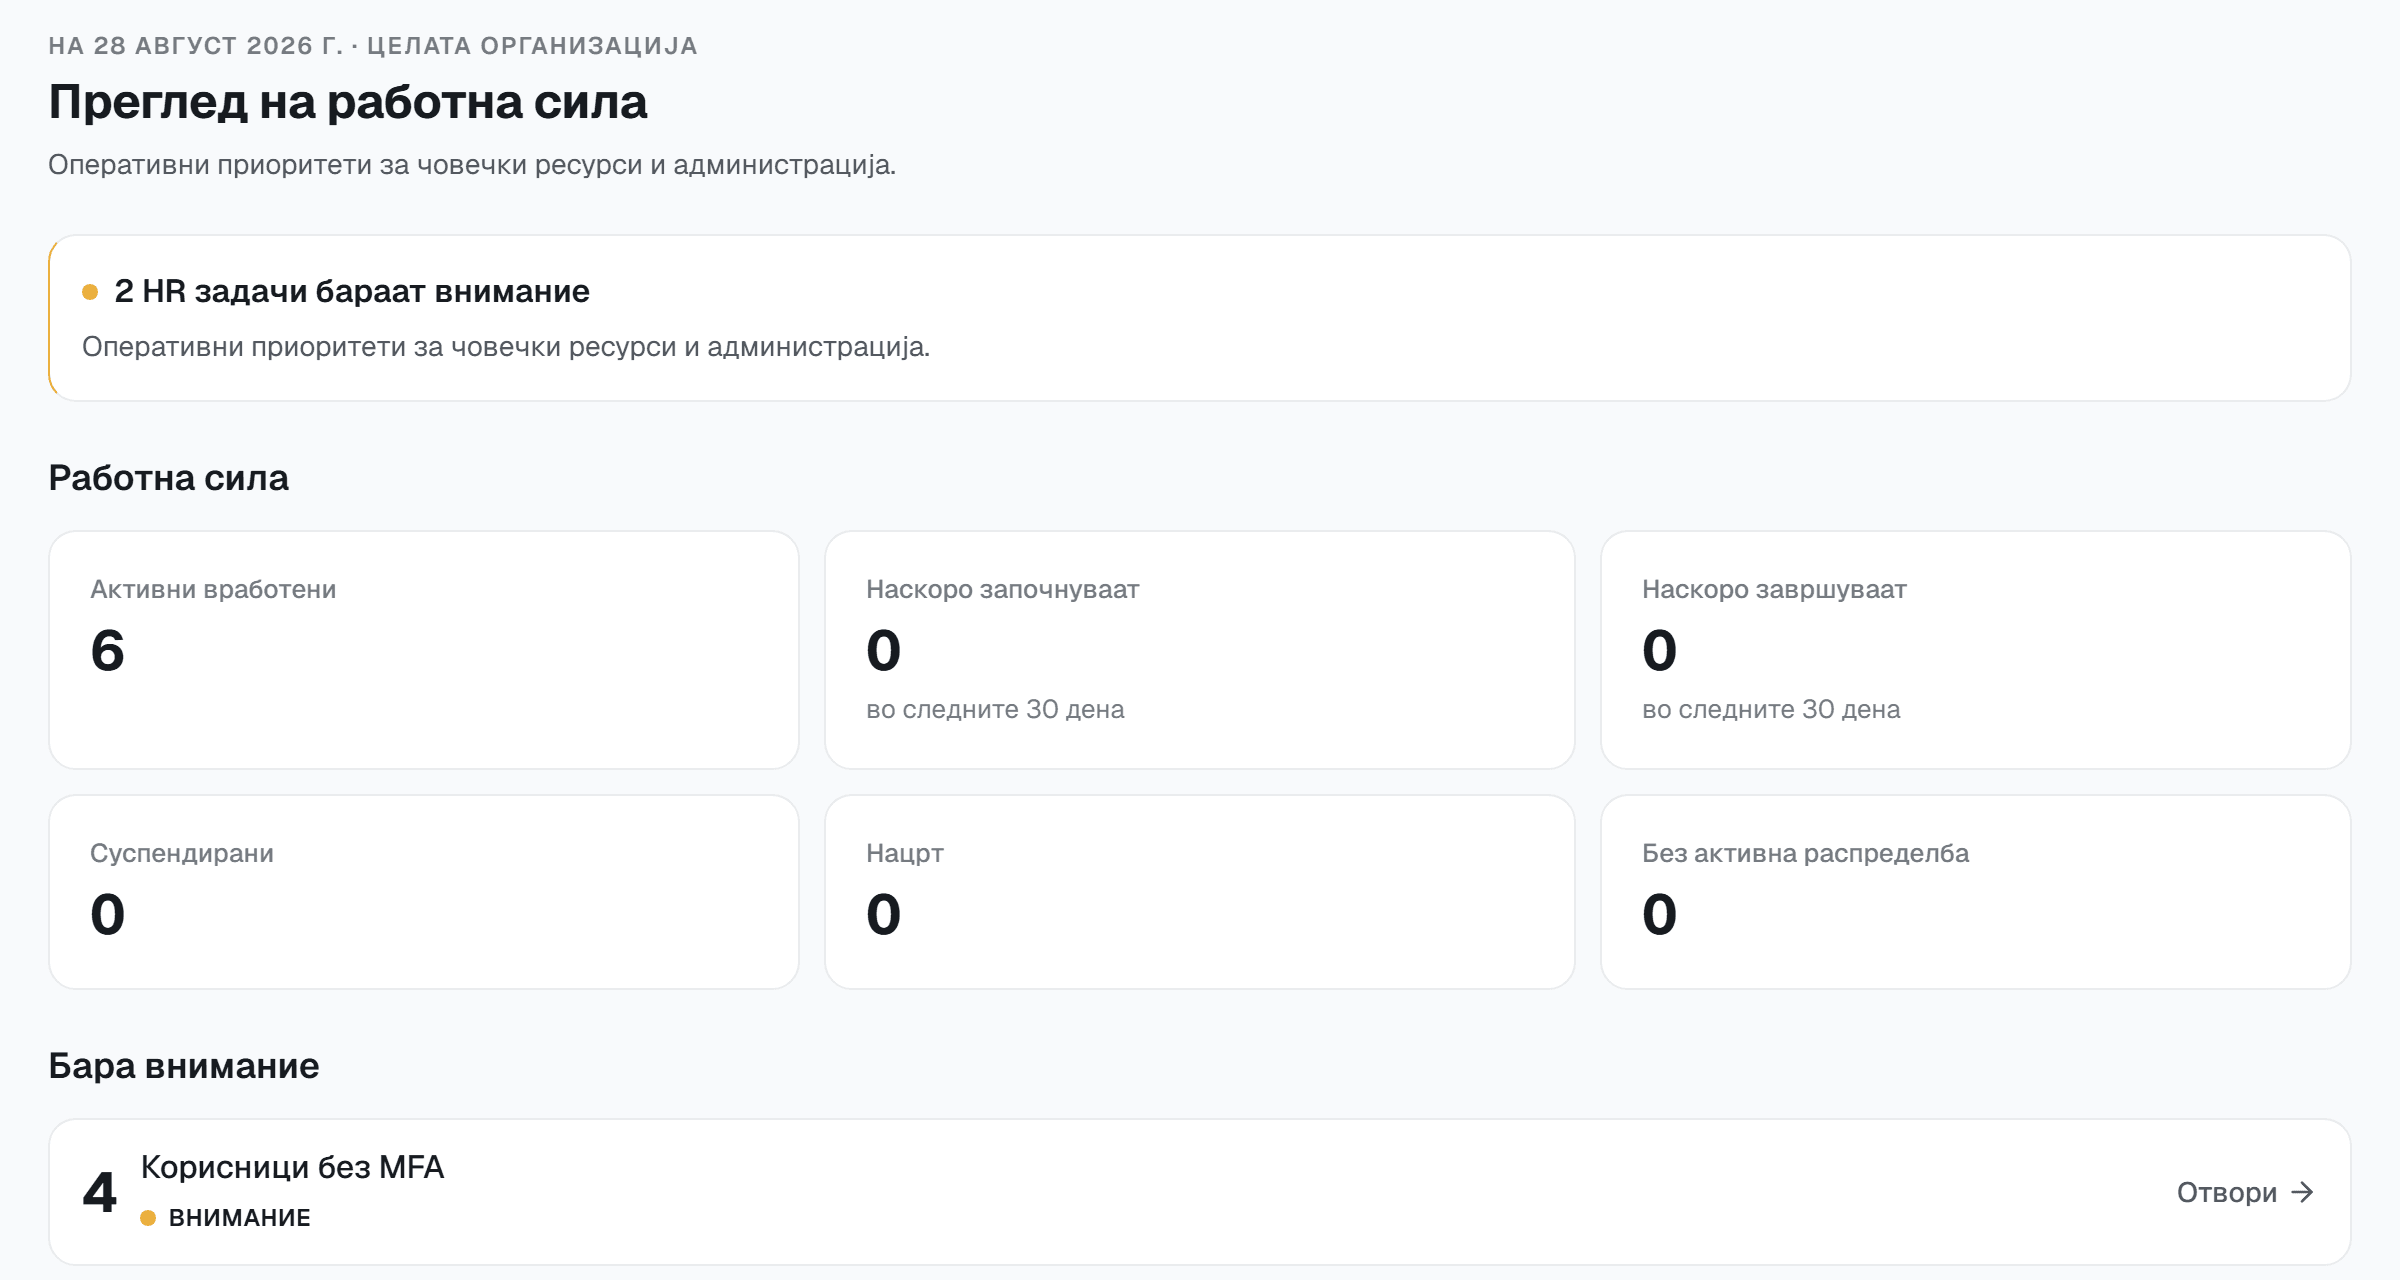
Task: Open the Без активна распределба card
Action: 1976,892
